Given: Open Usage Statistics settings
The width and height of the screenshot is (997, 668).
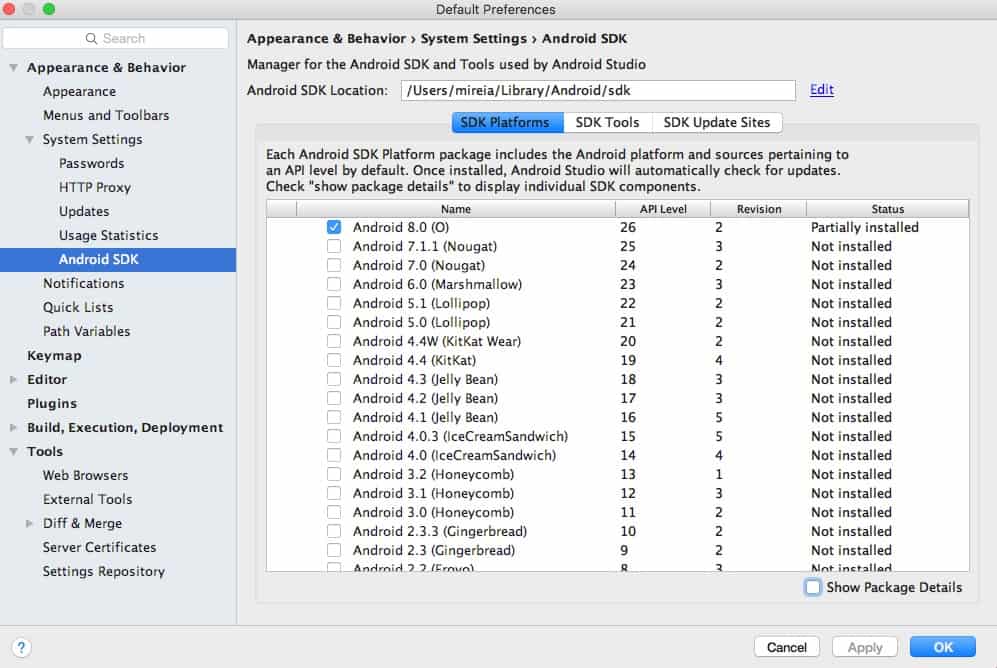Looking at the screenshot, I should tap(109, 236).
